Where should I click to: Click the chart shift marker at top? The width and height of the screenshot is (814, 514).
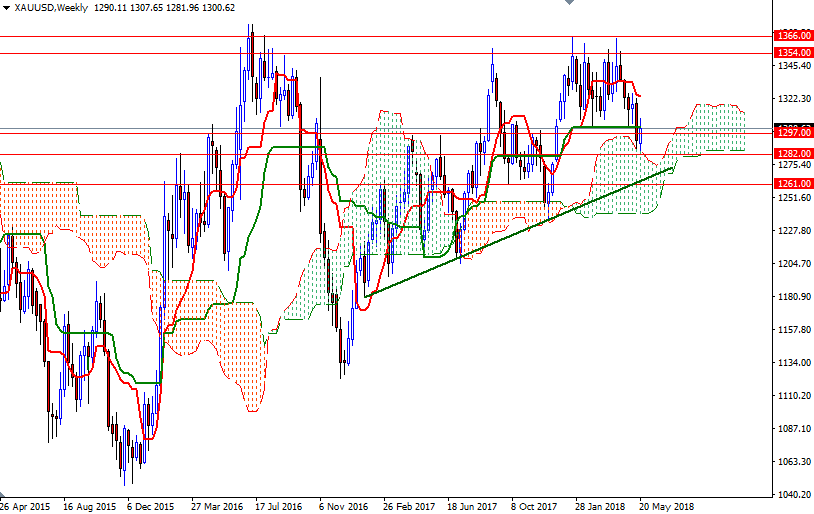(569, 2)
